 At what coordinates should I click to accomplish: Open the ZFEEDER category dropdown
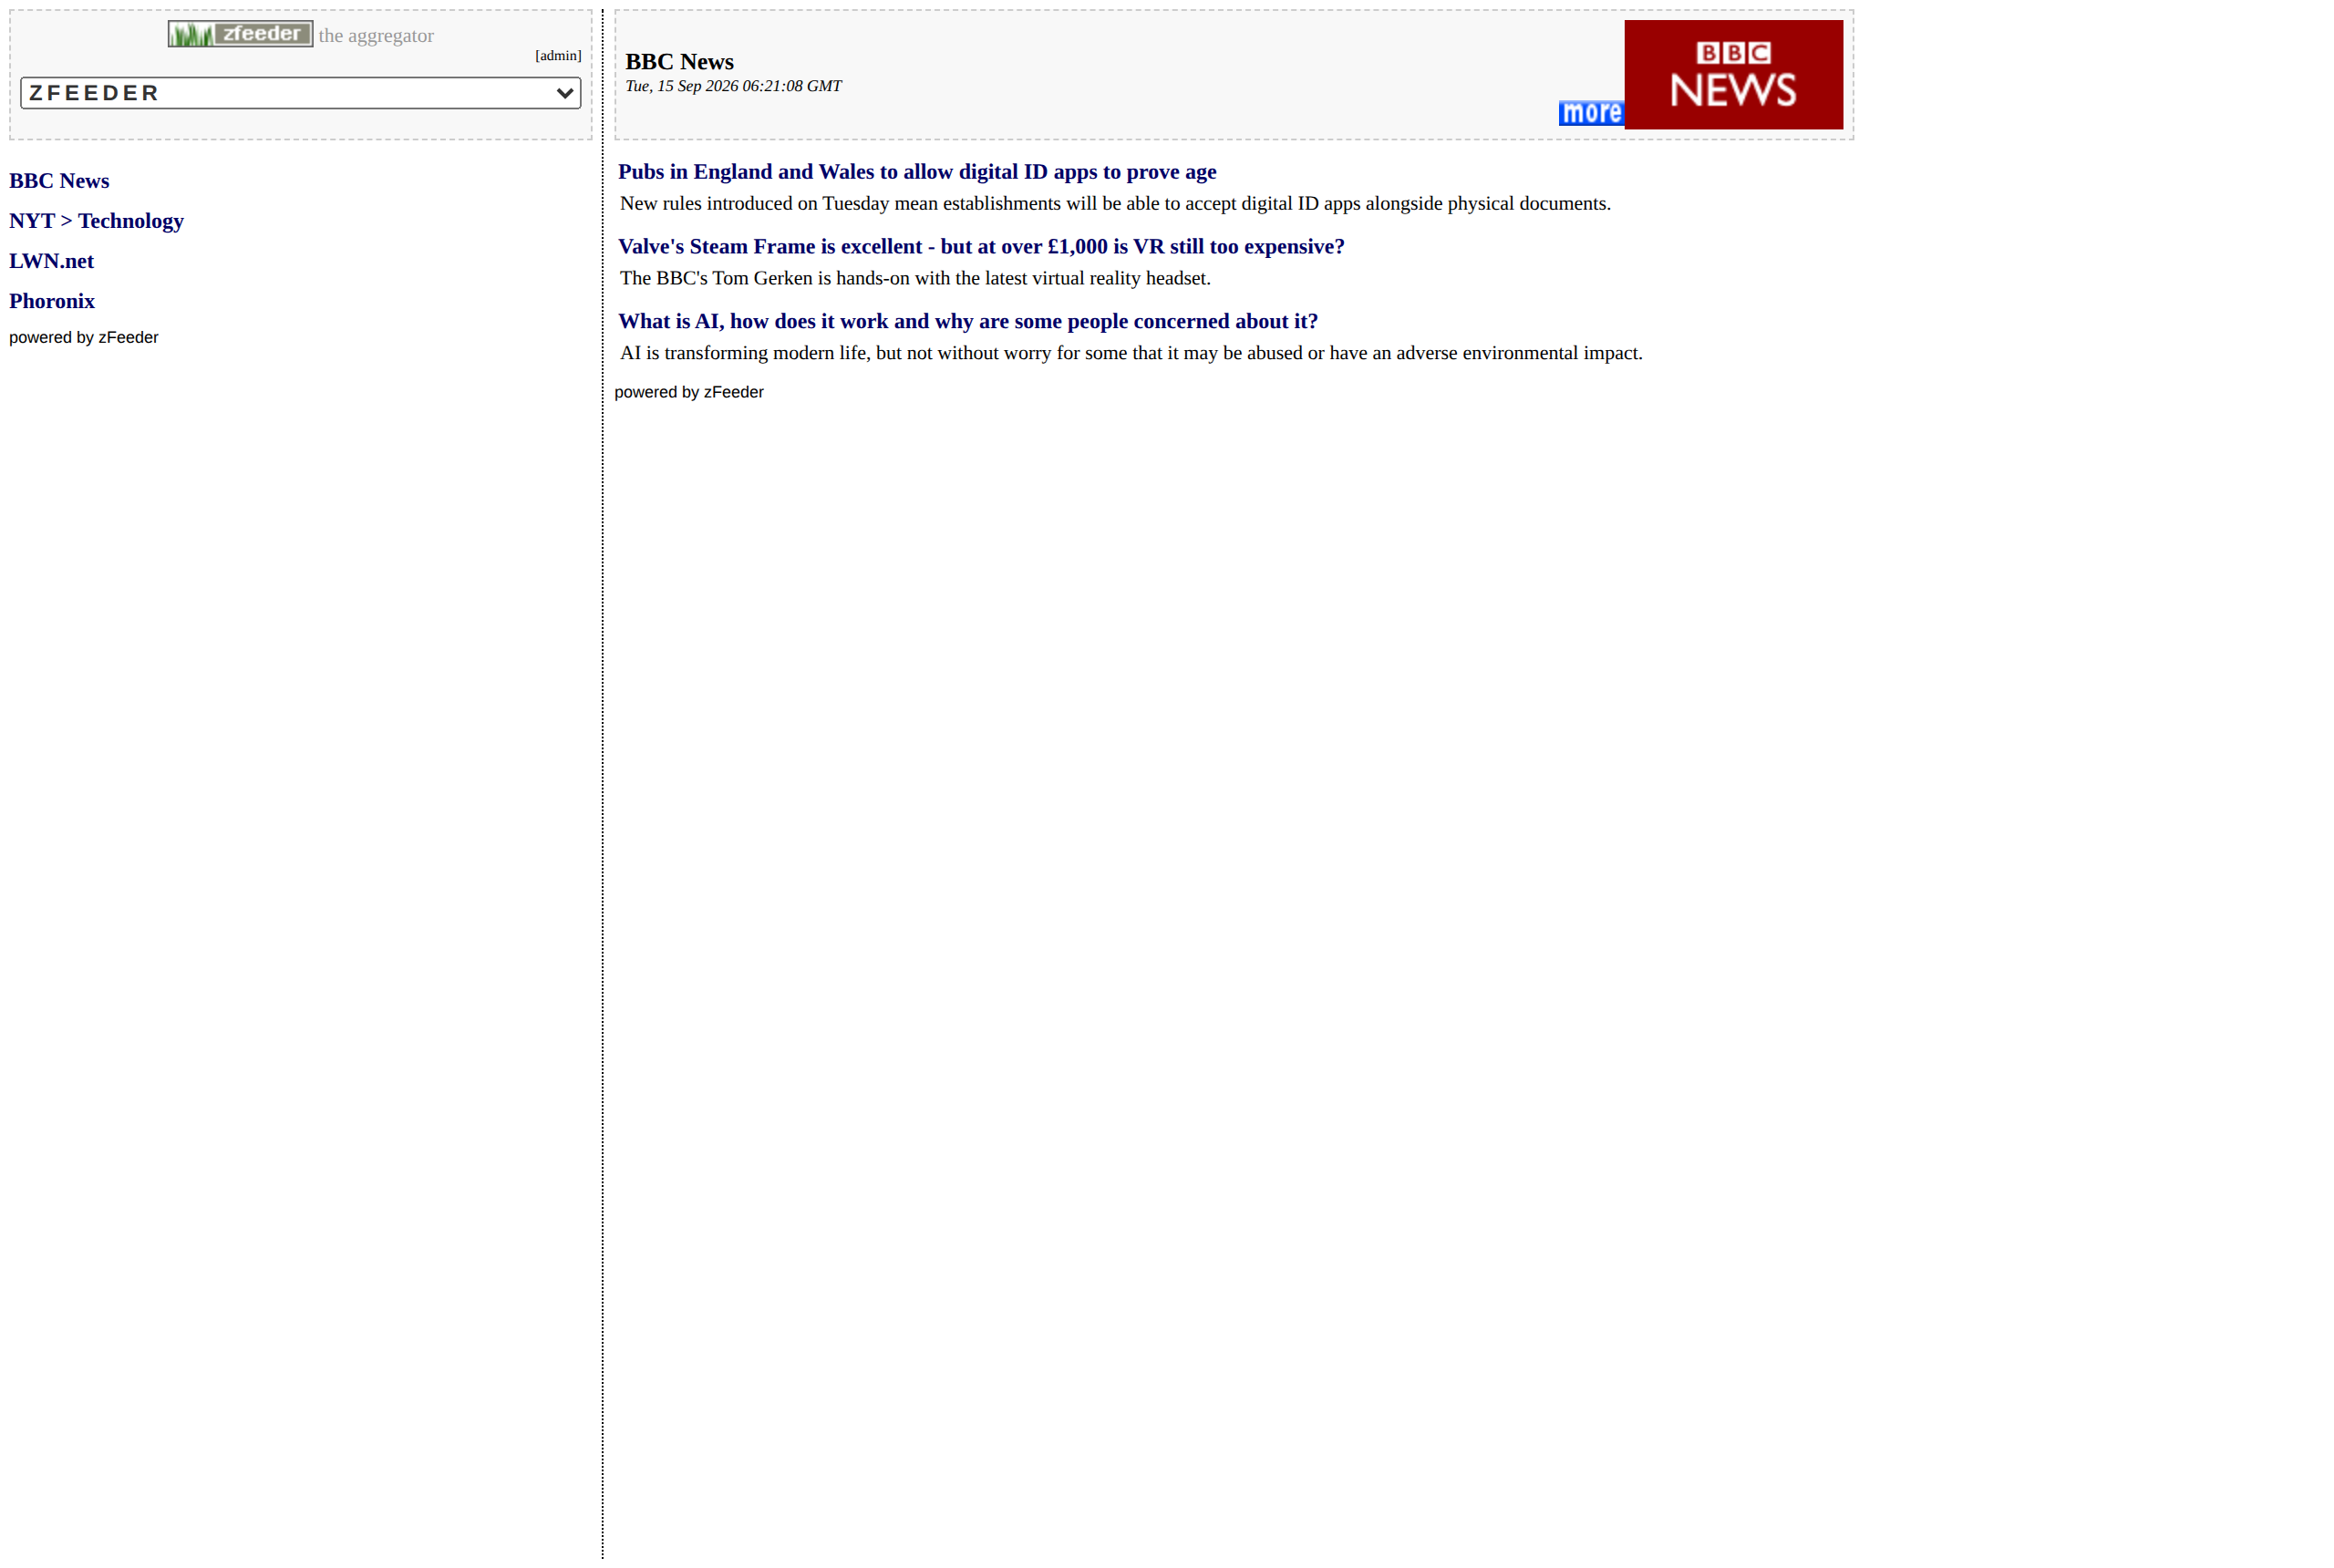300,93
